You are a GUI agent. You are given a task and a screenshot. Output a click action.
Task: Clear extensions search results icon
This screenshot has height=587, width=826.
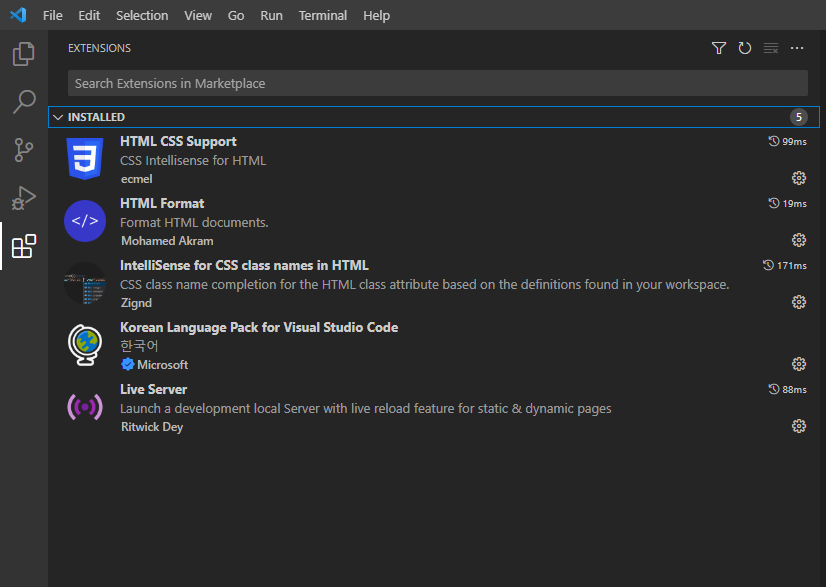pos(771,48)
